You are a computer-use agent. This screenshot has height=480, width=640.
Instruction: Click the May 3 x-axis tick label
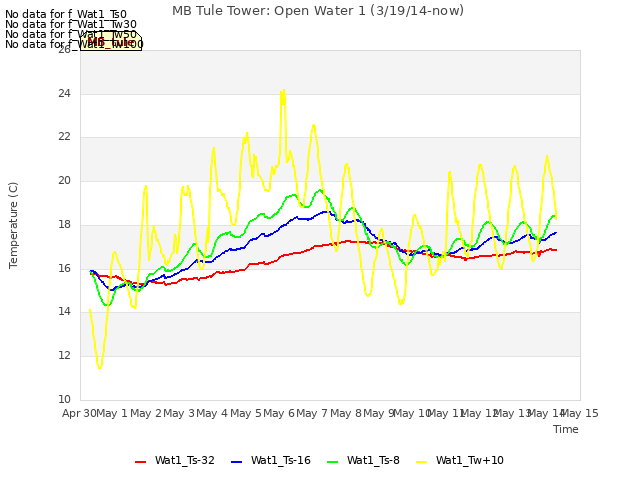179,413
